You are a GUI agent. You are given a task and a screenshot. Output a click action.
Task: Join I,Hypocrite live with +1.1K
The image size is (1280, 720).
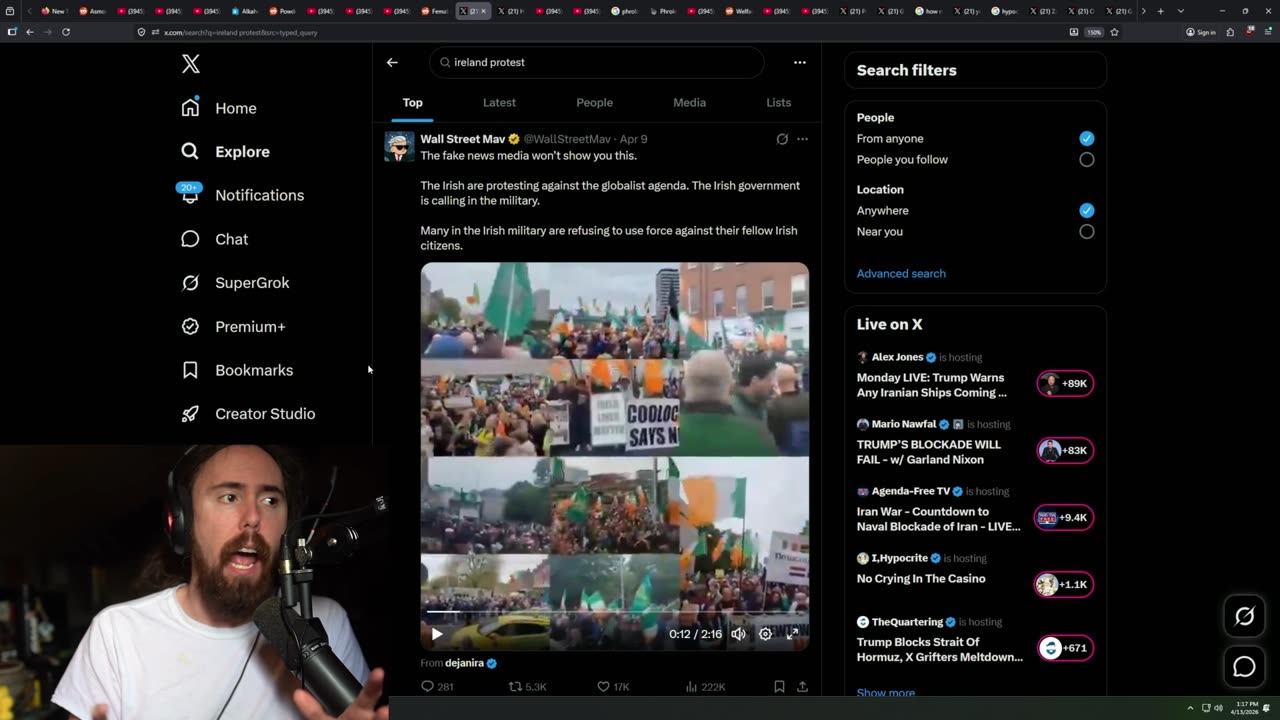pos(1064,584)
